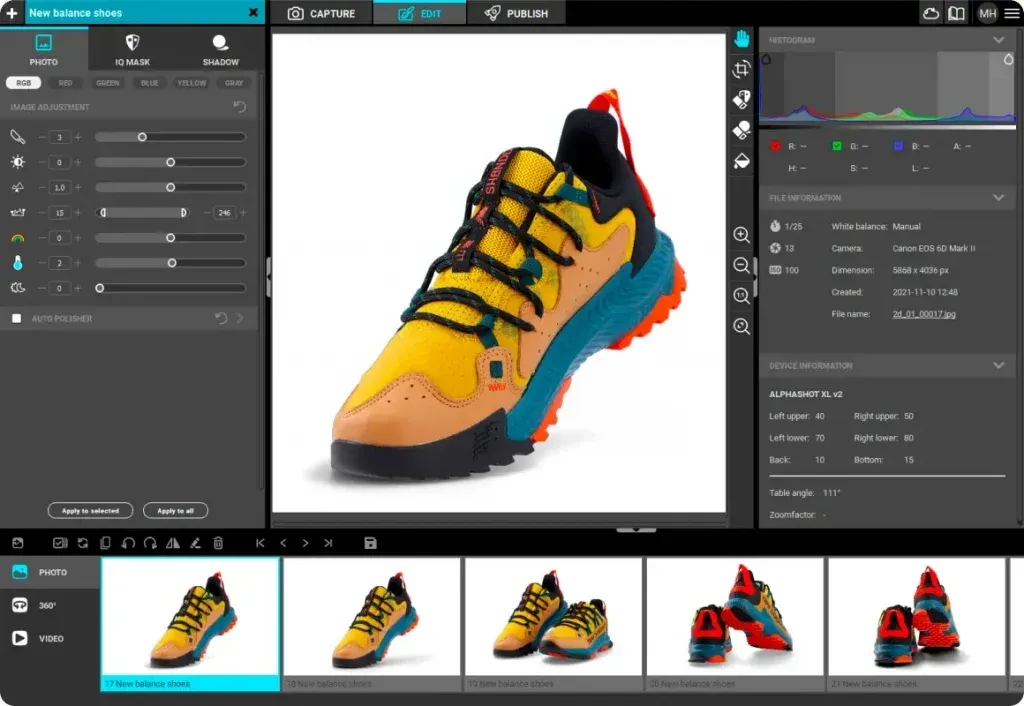The height and width of the screenshot is (706, 1024).
Task: Collapse the Device Information section
Action: (998, 366)
